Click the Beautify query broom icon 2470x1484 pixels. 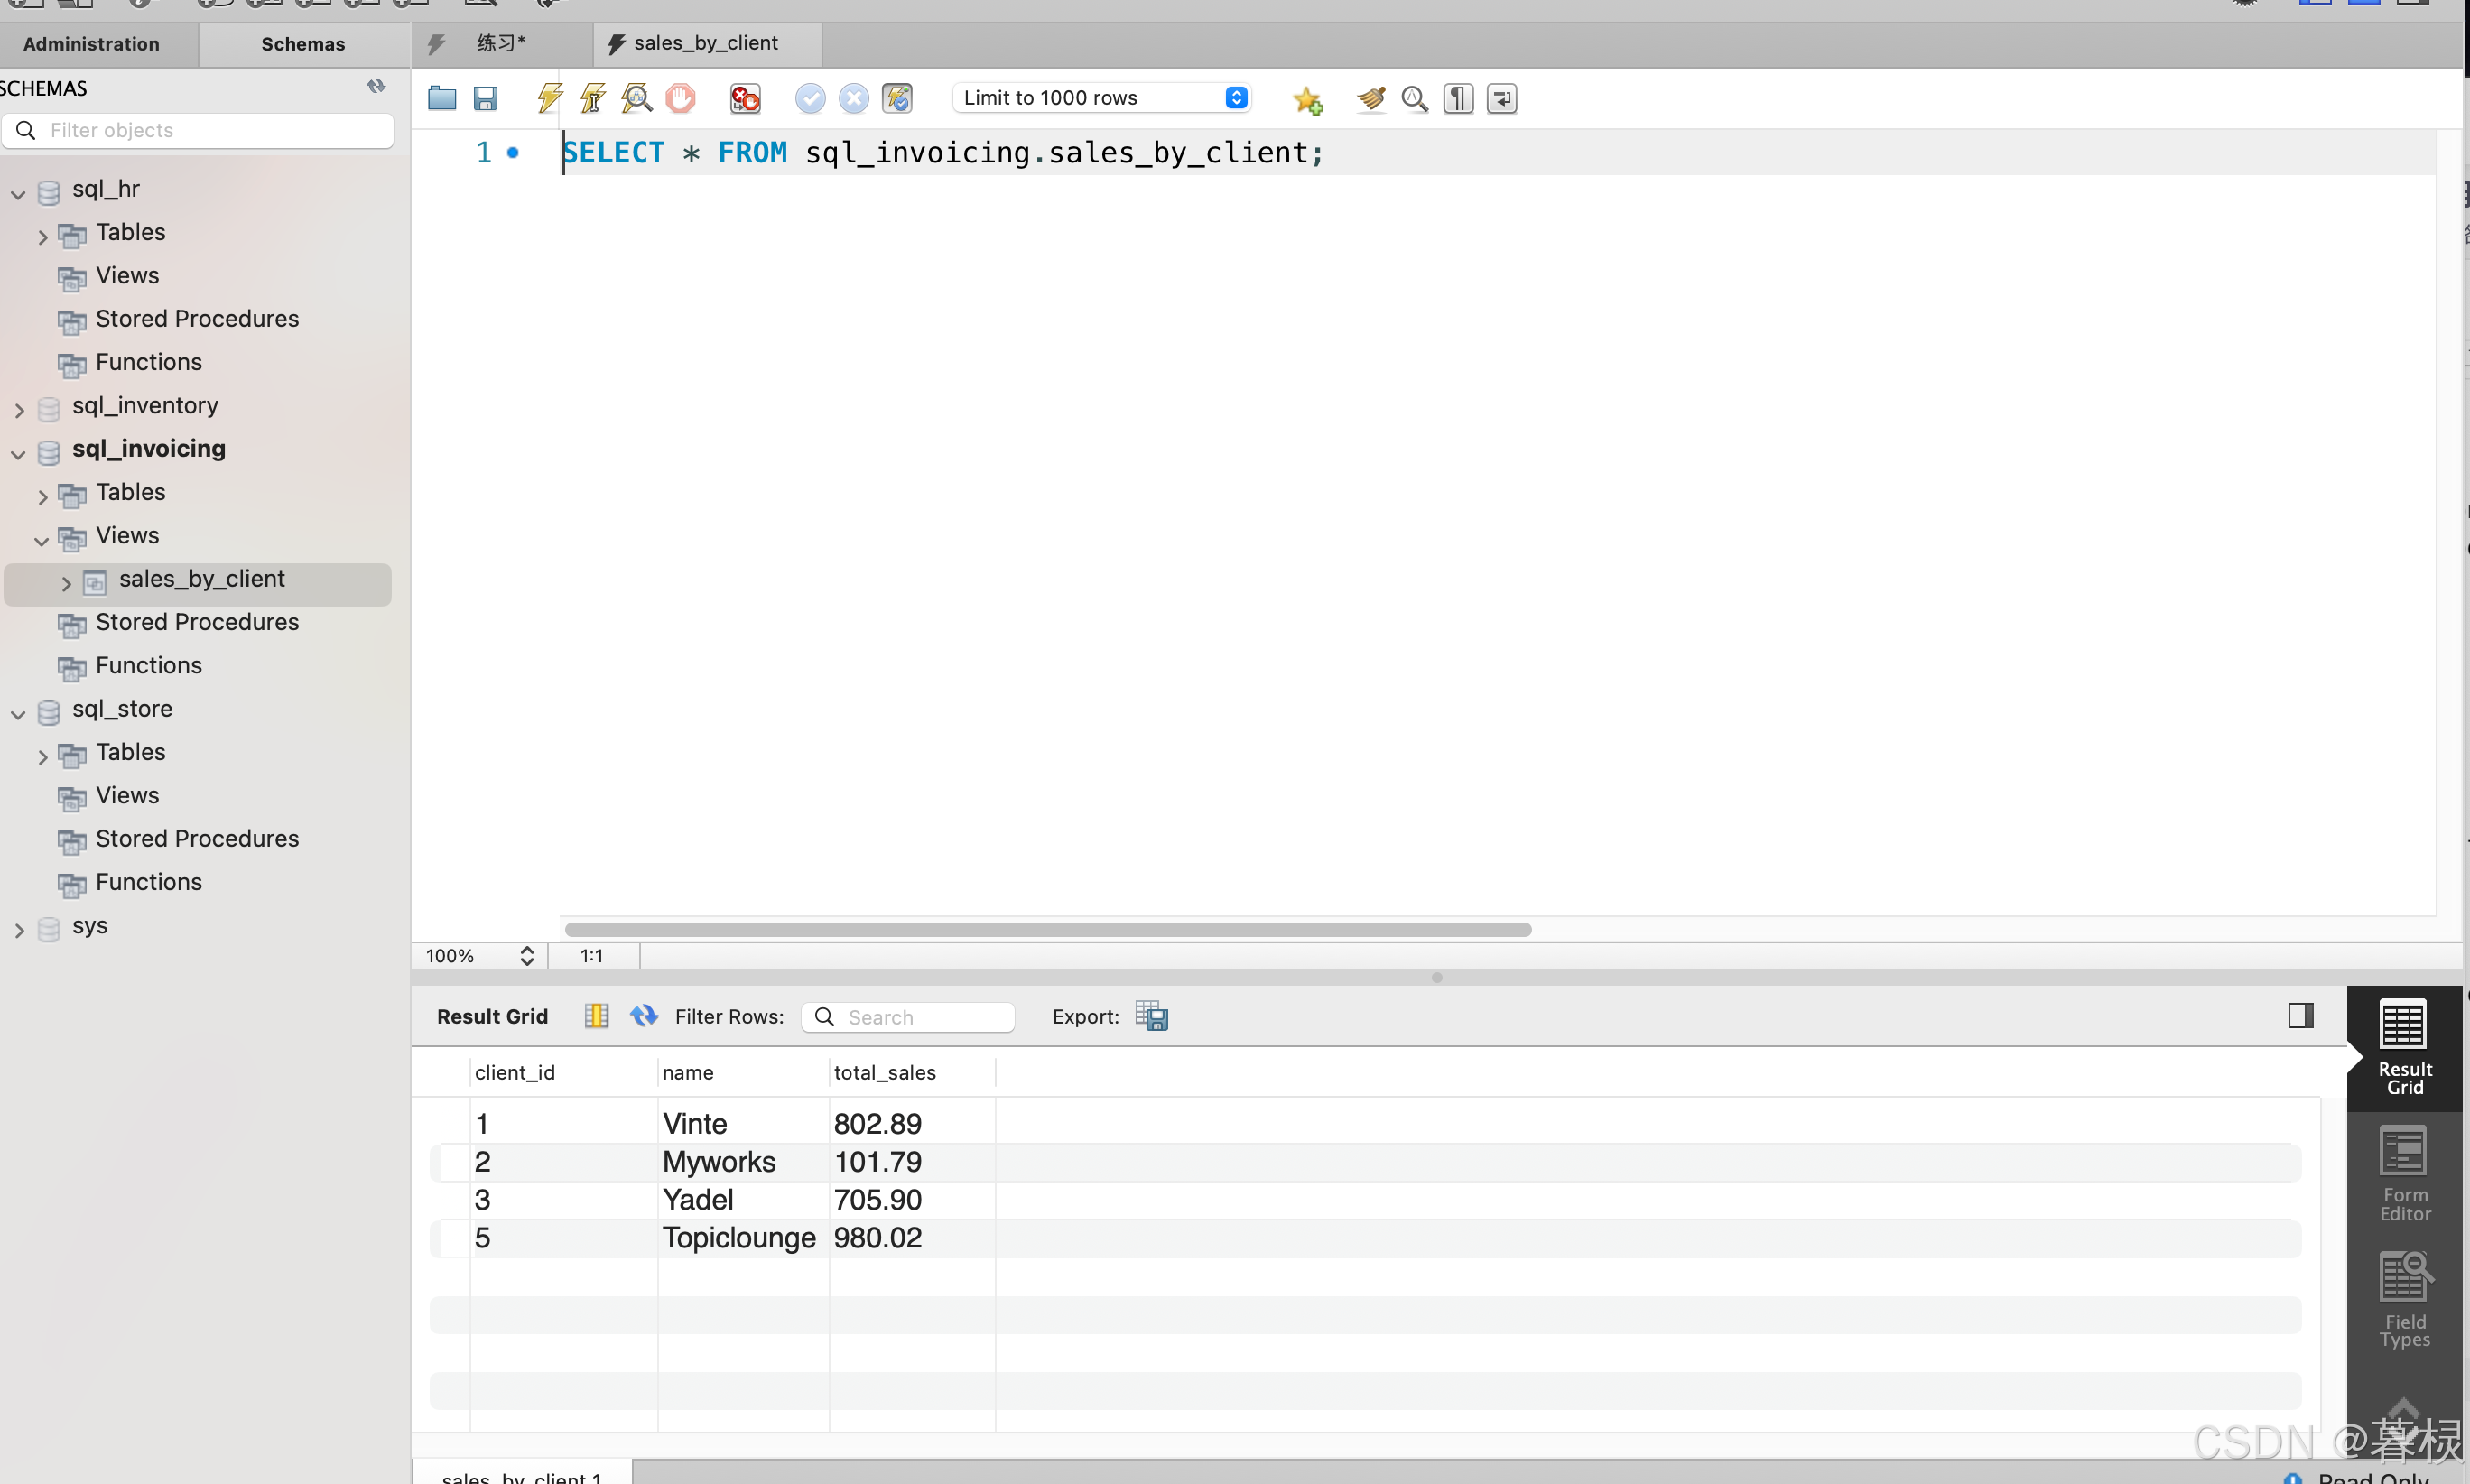[1371, 98]
